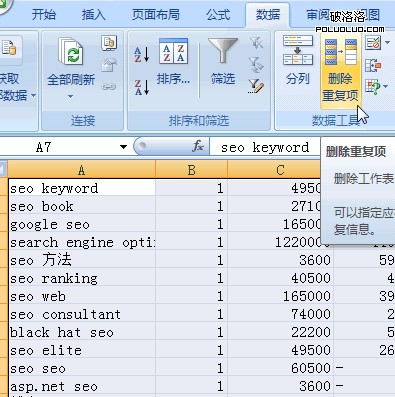Sort ascending with the A-to-Z icon
Viewport: 395px width, 397px height.
(x=142, y=55)
